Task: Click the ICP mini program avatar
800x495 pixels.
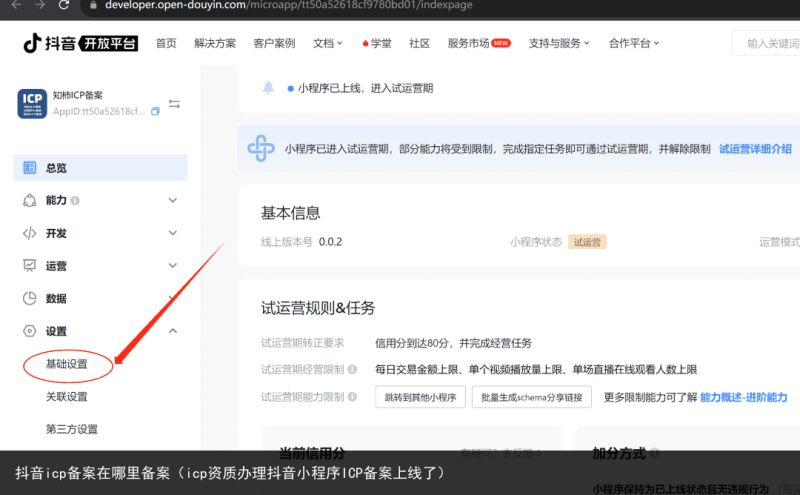Action: point(32,104)
